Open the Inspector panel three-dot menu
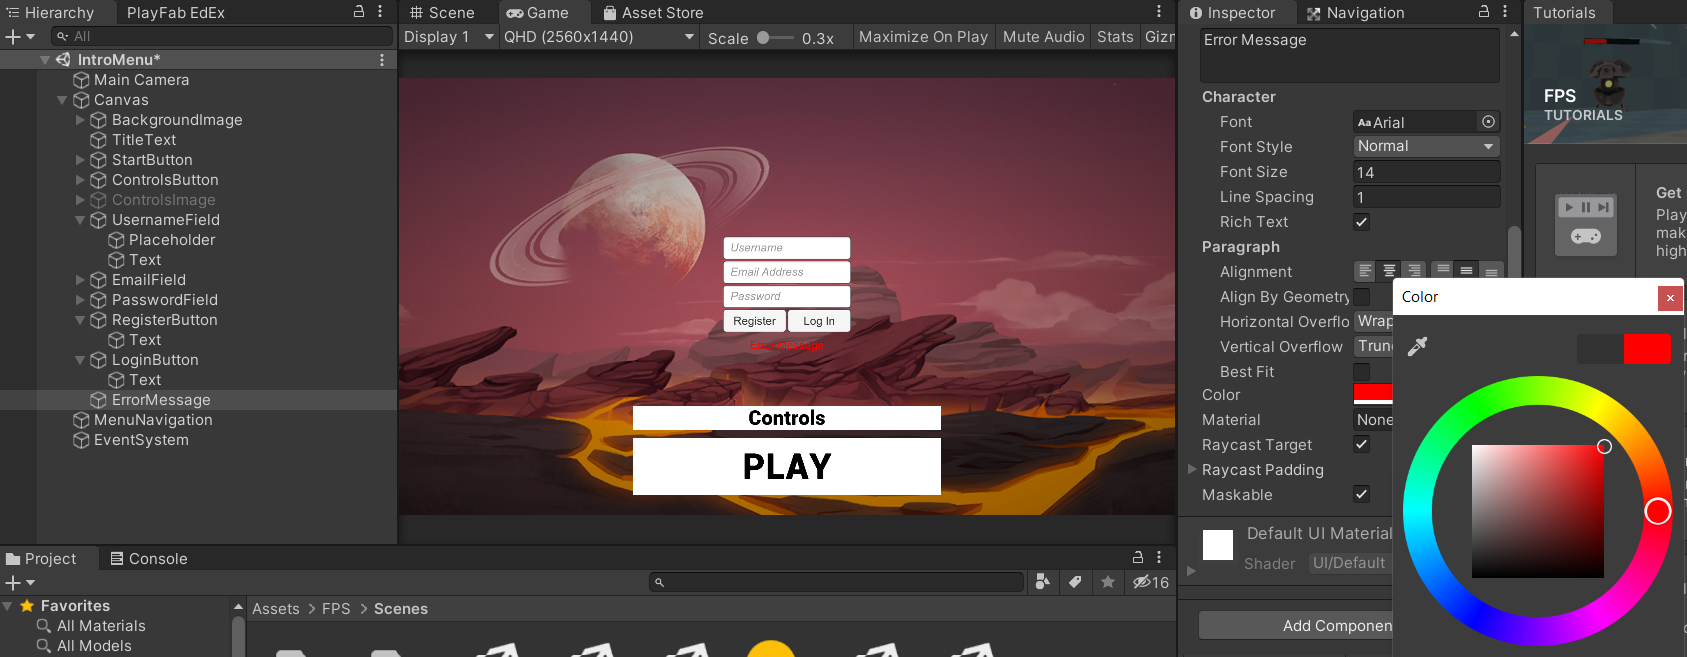The image size is (1687, 657). (x=1505, y=12)
